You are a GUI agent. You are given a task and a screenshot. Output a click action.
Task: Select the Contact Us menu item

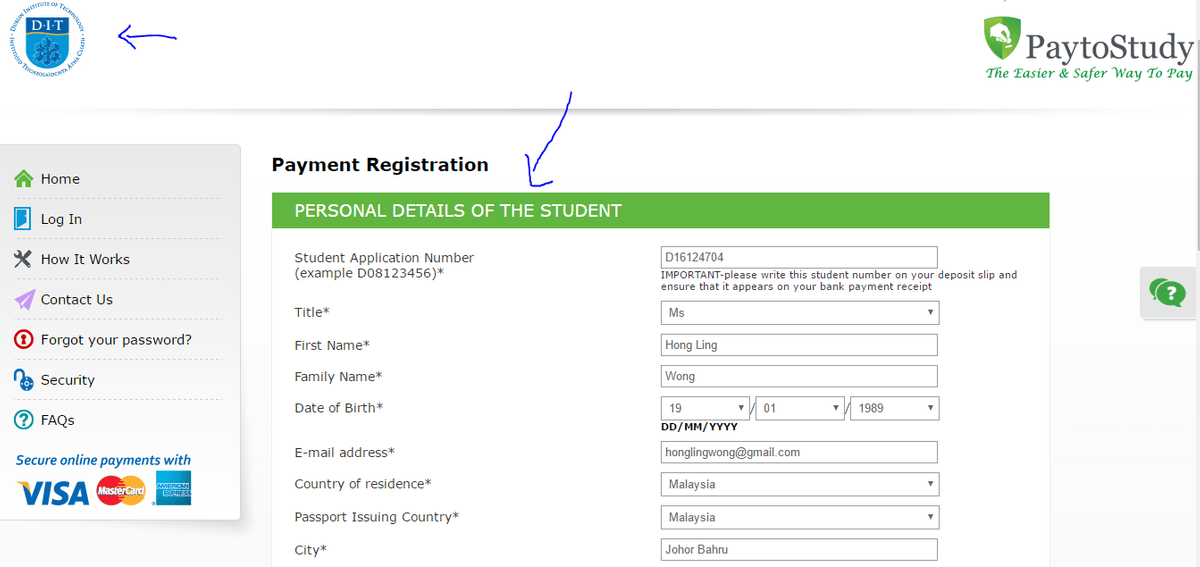tap(77, 299)
